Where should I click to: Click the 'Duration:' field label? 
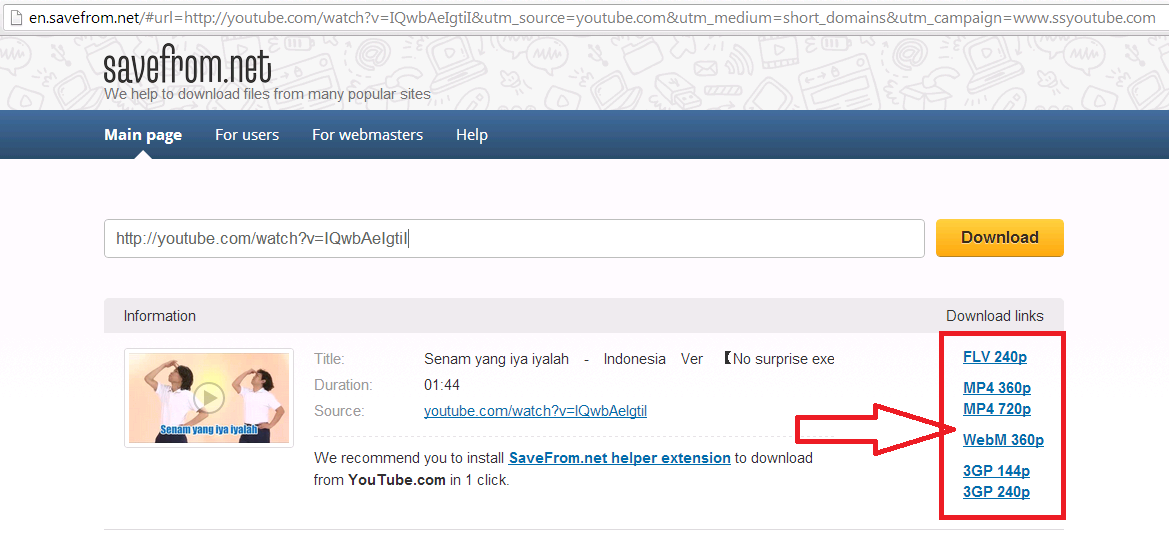(343, 385)
